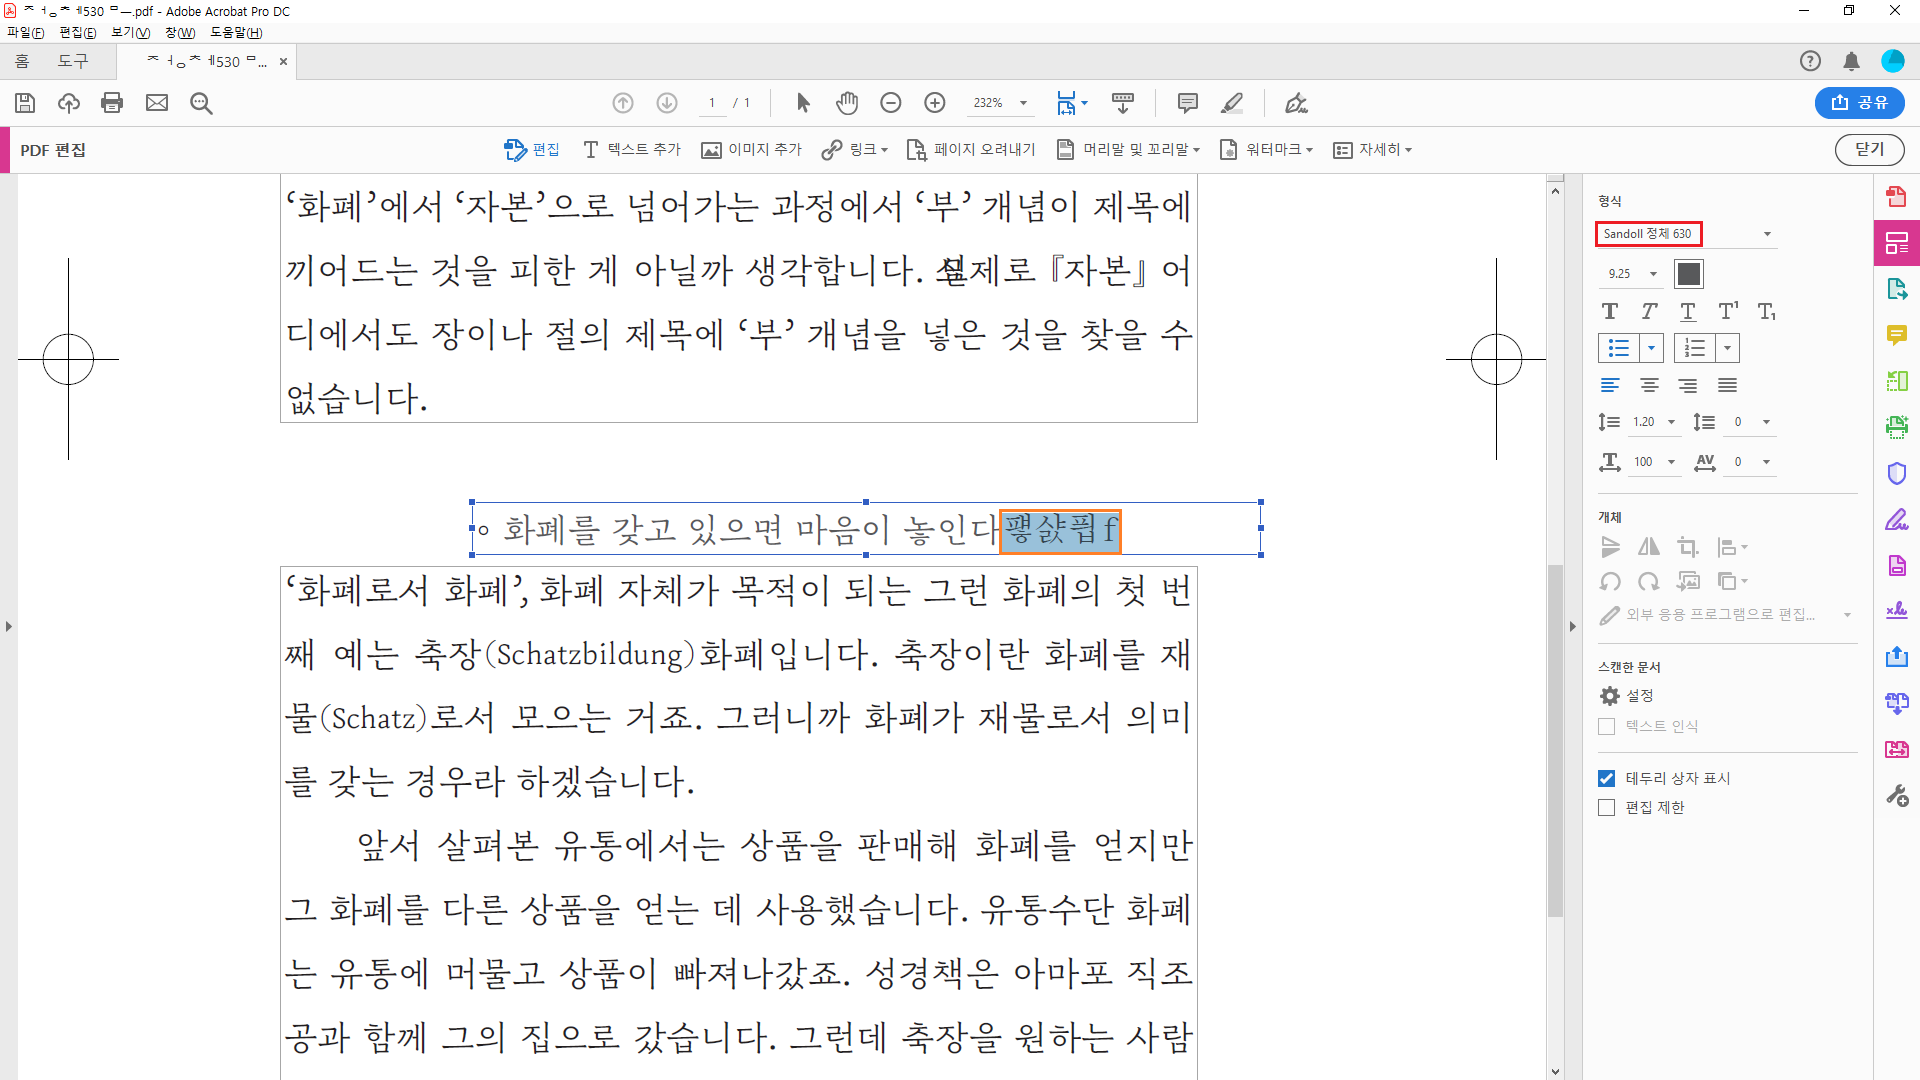Viewport: 1920px width, 1080px height.
Task: Open the Comment sidebar tool
Action: (x=1897, y=335)
